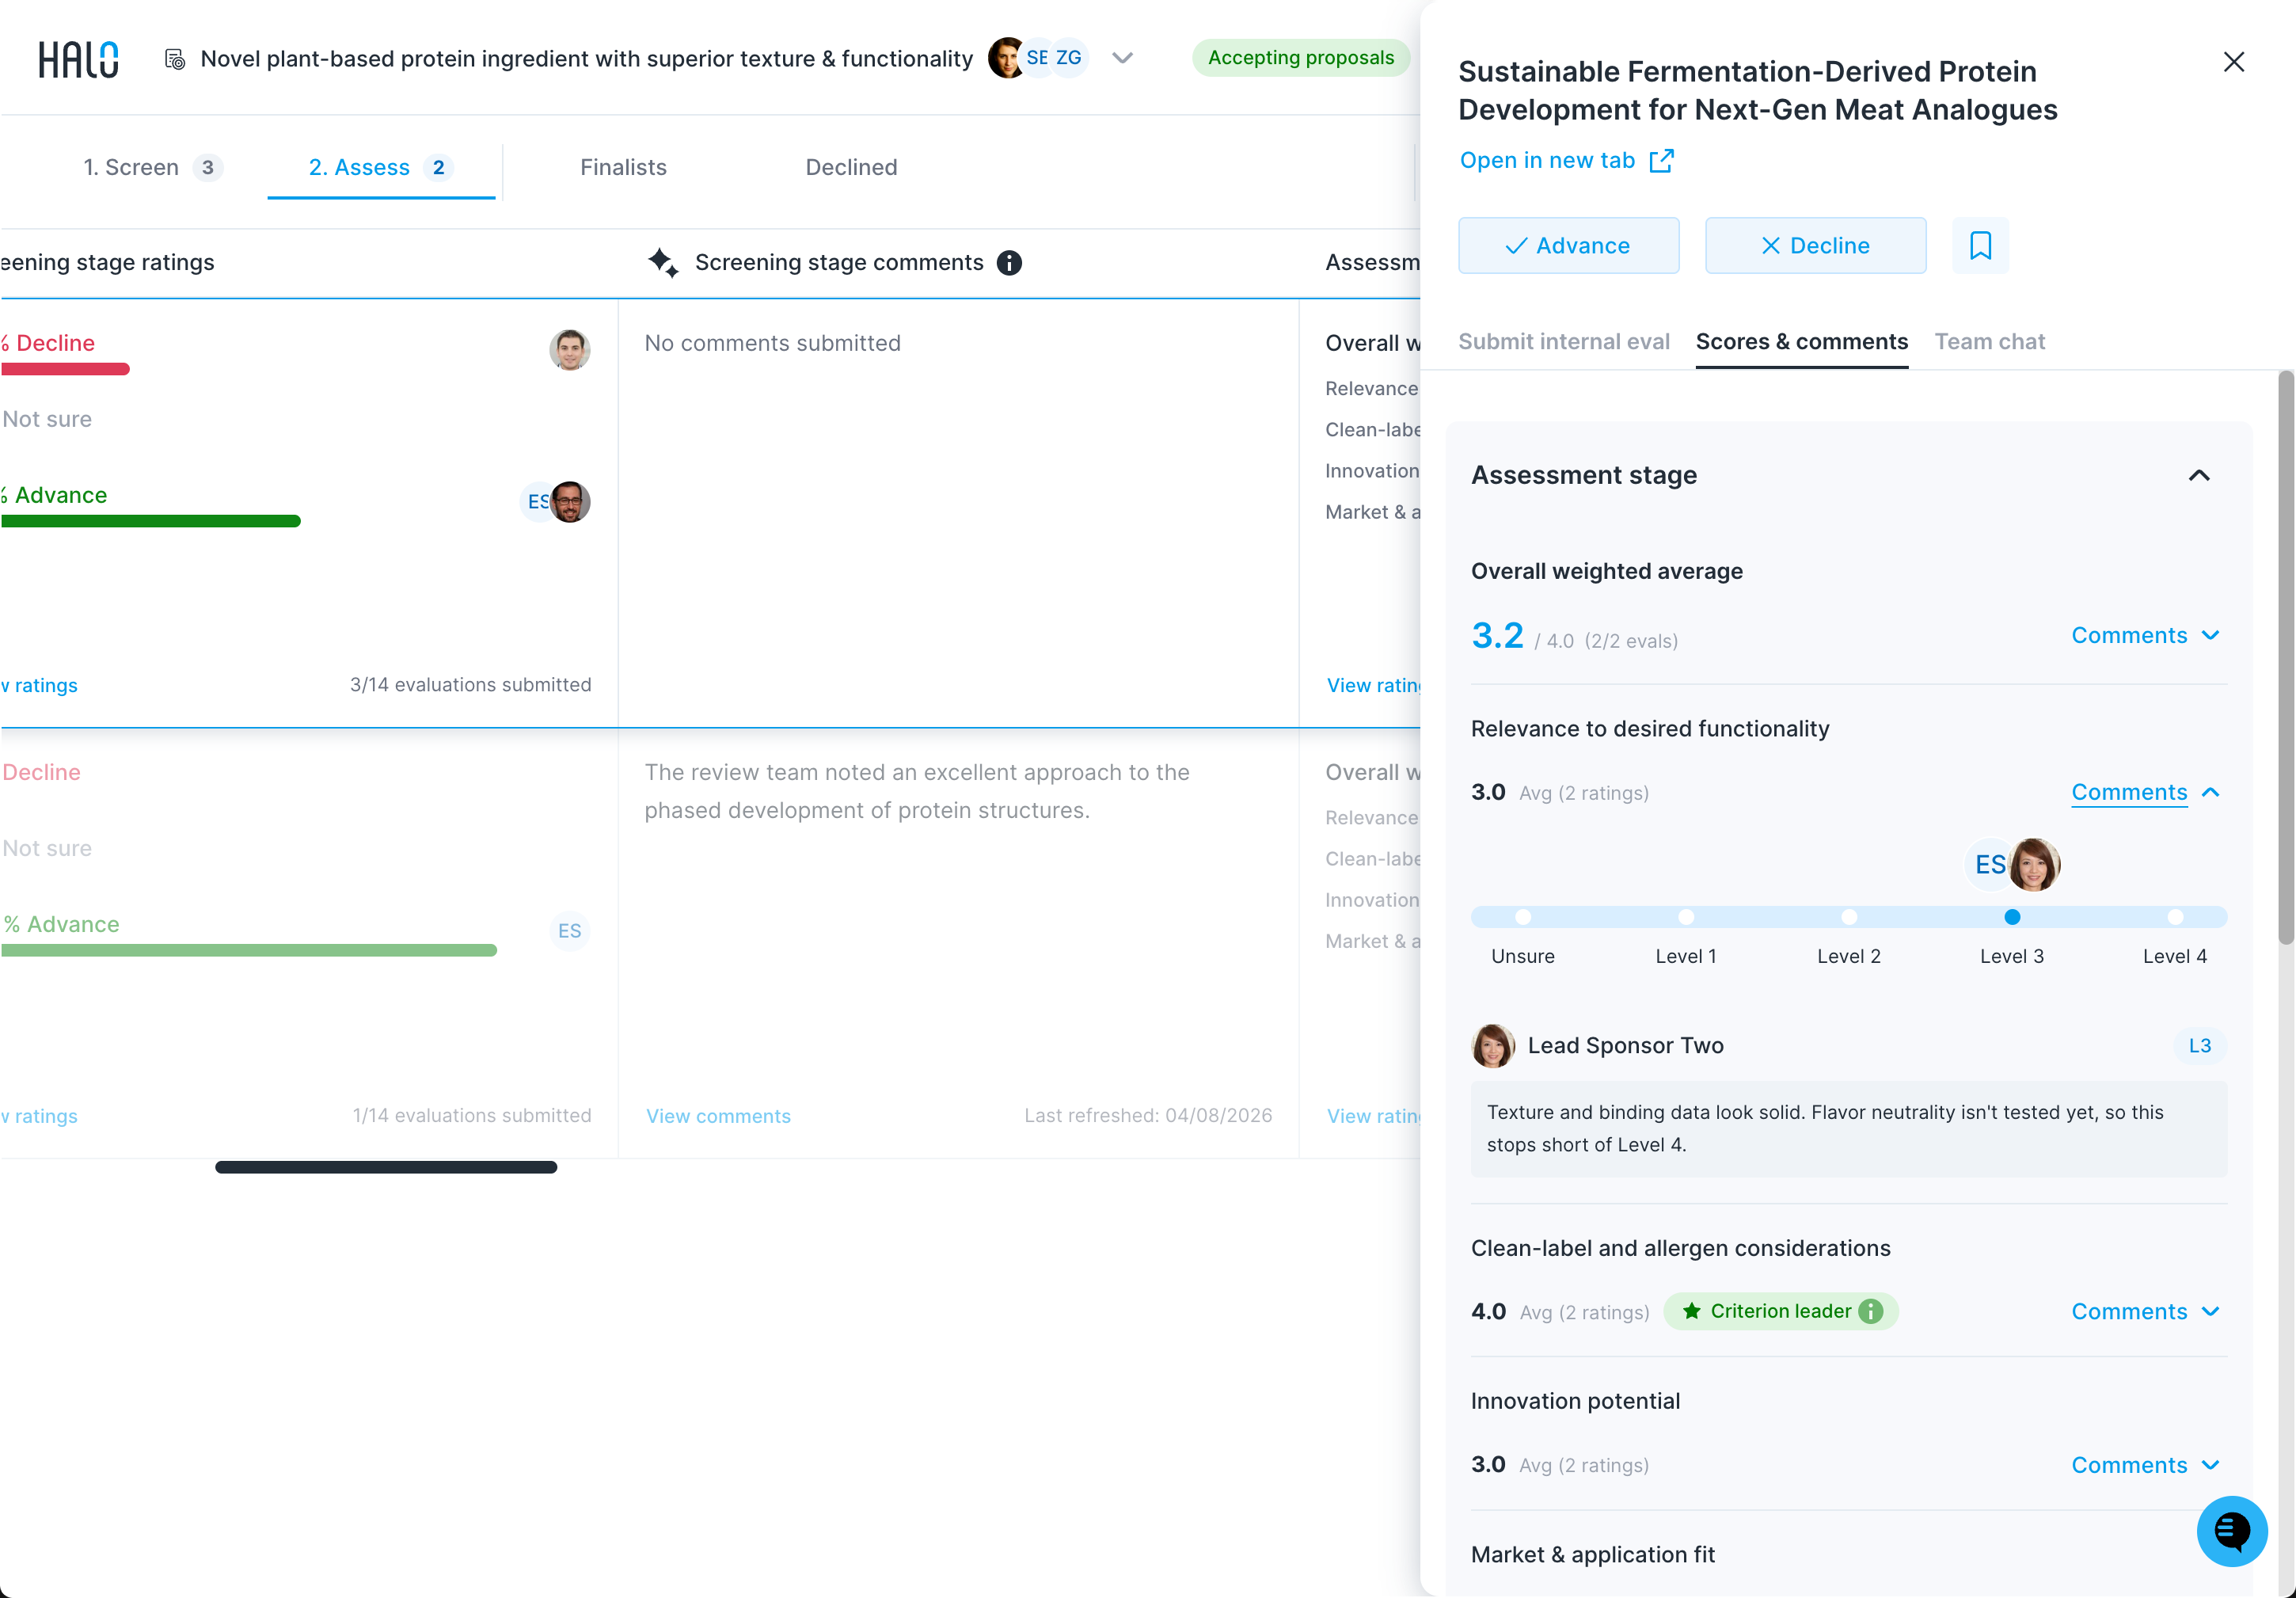Click the side panel vertical scrollbar
2296x1598 pixels.
click(2285, 657)
